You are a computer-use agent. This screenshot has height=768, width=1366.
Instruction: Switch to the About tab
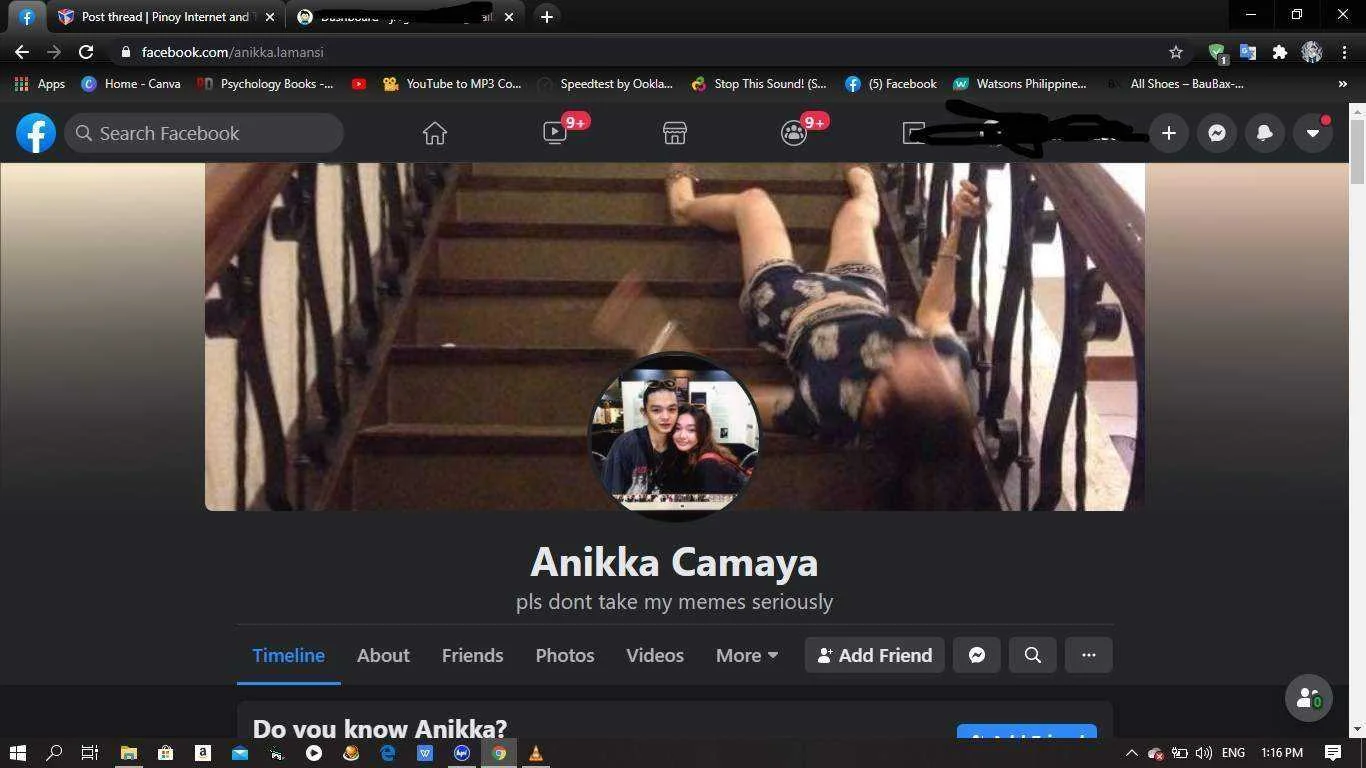383,655
